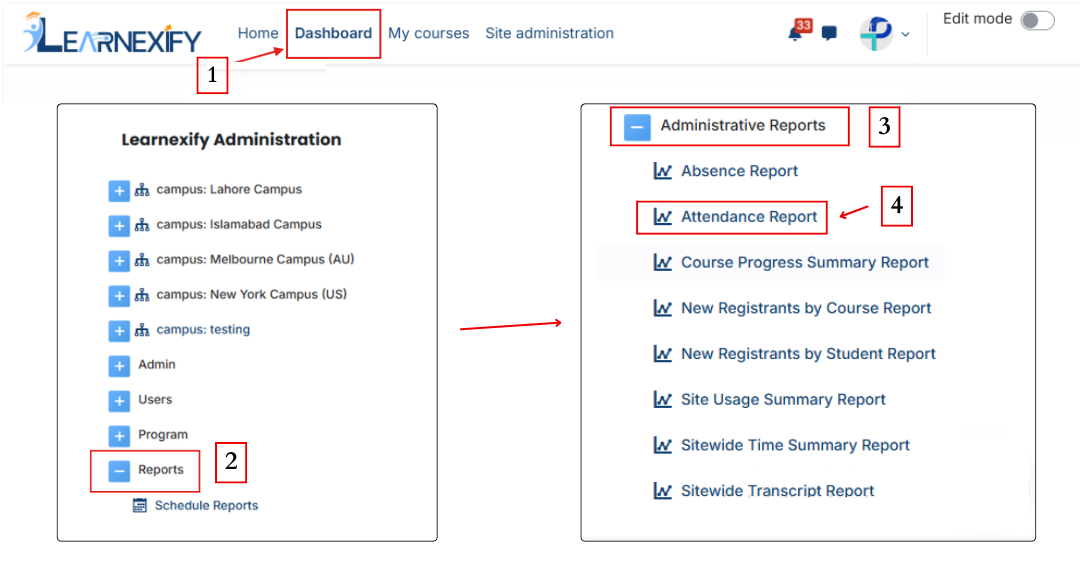Screen dimensions: 1080x566
Task: Expand the Lahore Campus plus button
Action: click(x=119, y=190)
